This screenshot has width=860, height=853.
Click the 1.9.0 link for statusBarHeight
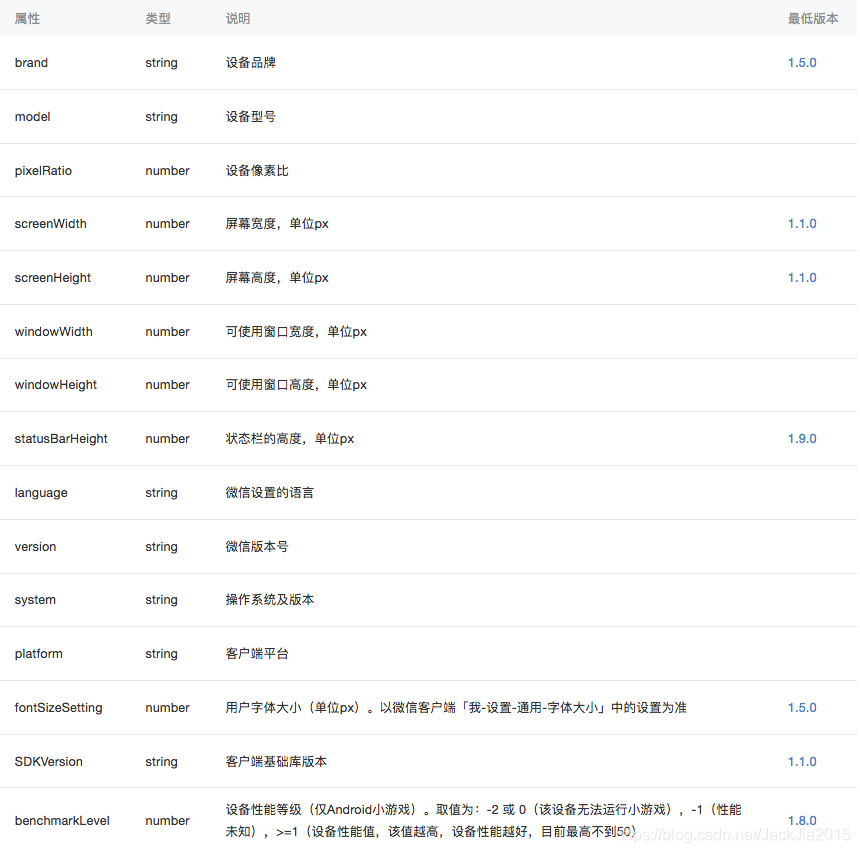[801, 438]
